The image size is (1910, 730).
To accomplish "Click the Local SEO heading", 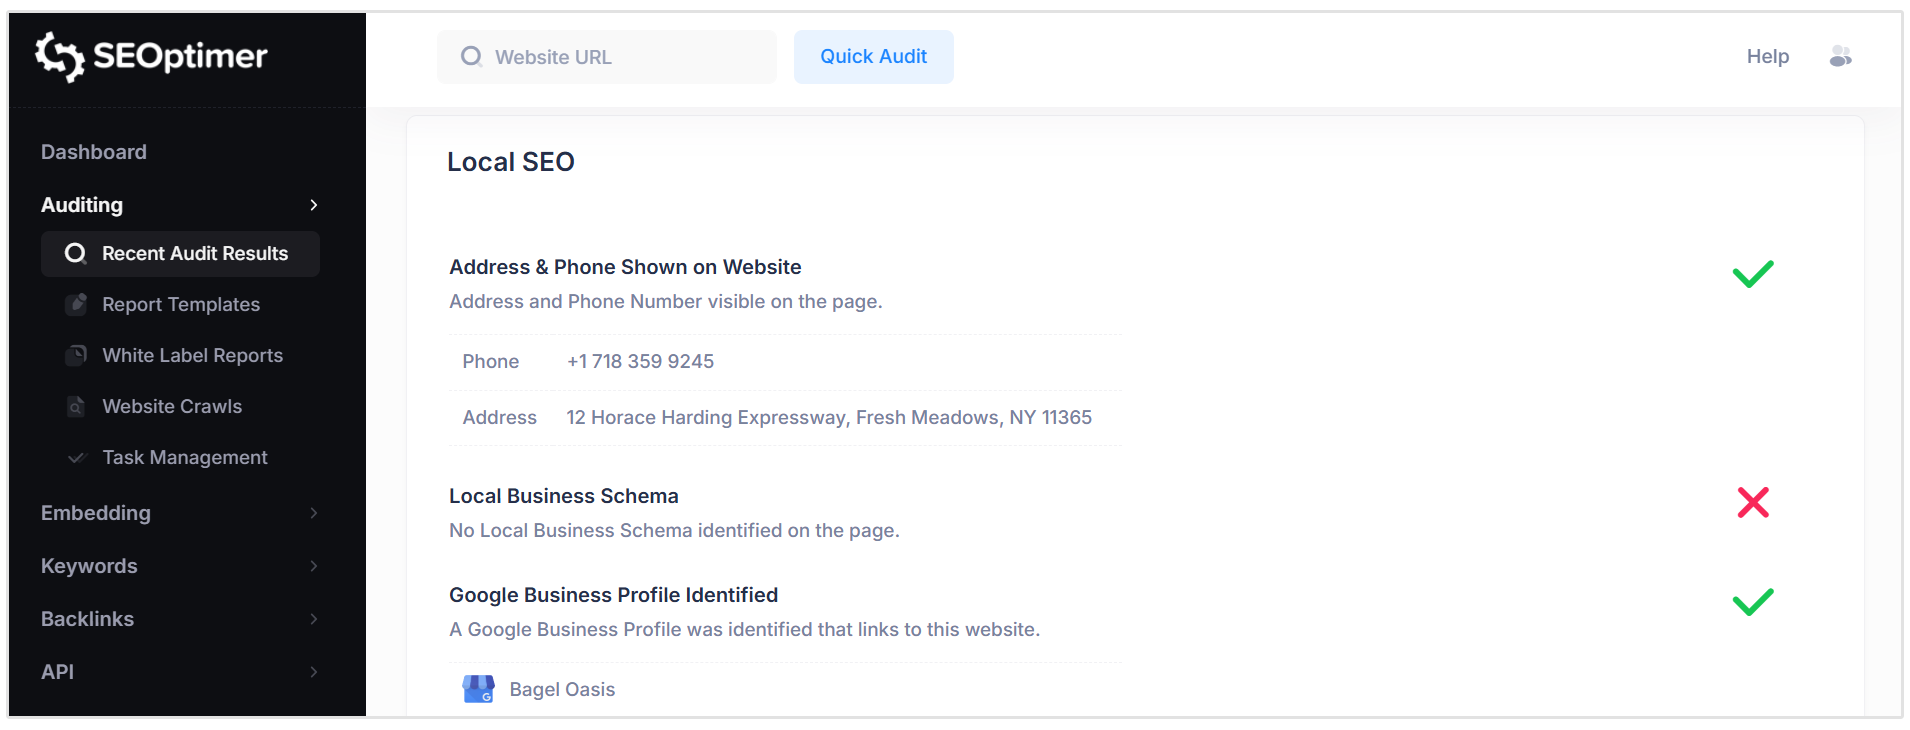I will point(511,162).
